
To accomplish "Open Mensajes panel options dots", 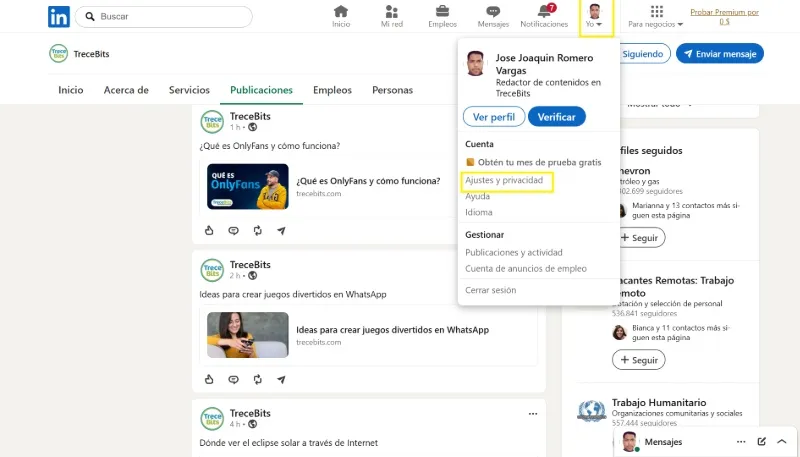I will [741, 442].
